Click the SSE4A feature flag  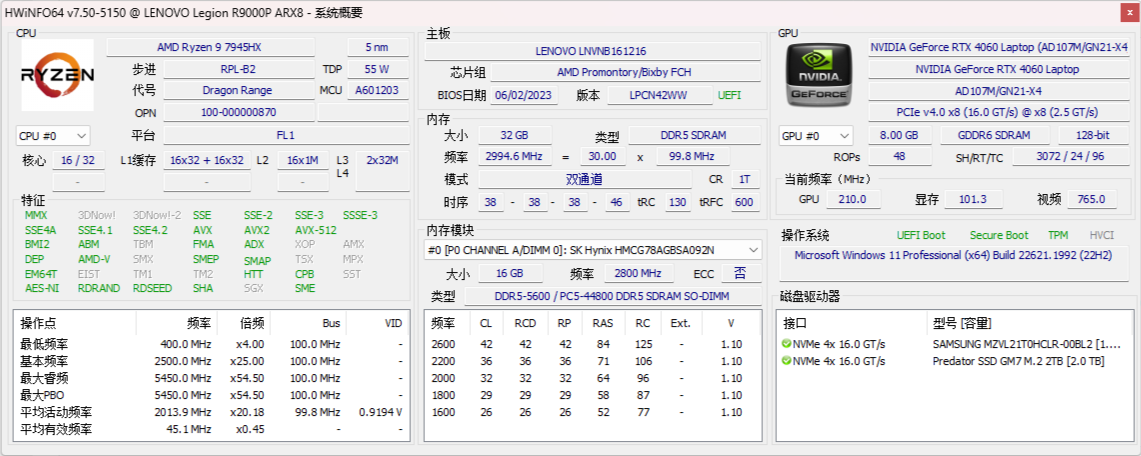click(40, 230)
